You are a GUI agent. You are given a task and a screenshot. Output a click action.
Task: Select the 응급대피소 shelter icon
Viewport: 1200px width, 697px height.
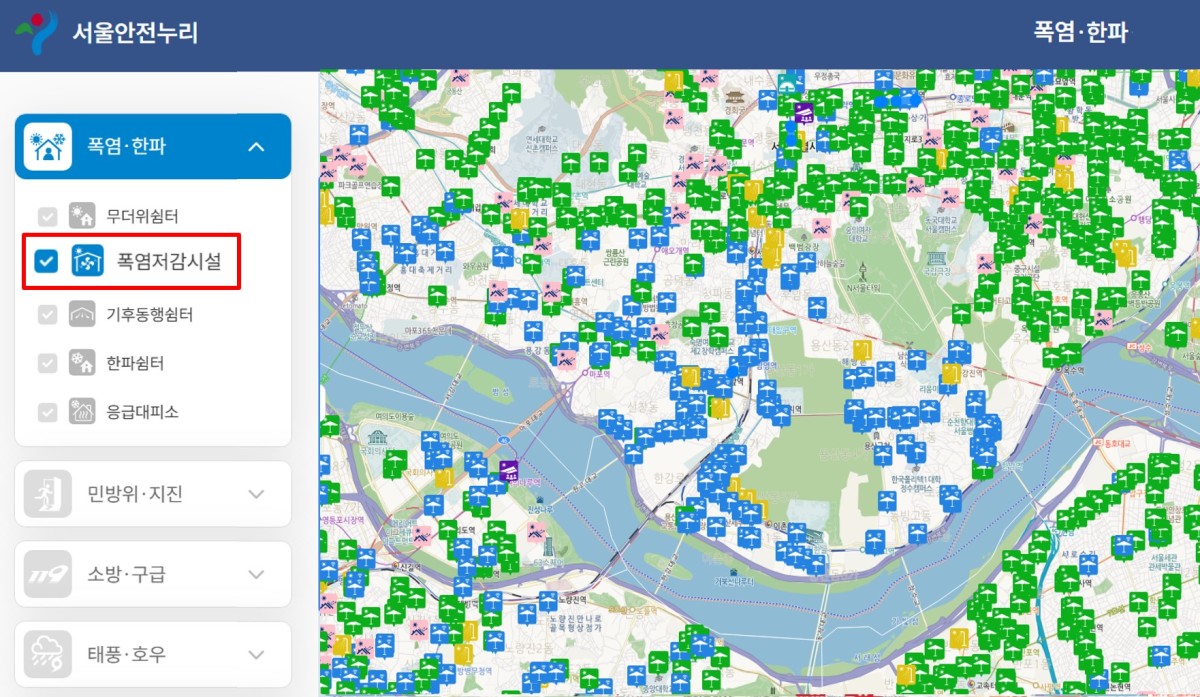82,411
